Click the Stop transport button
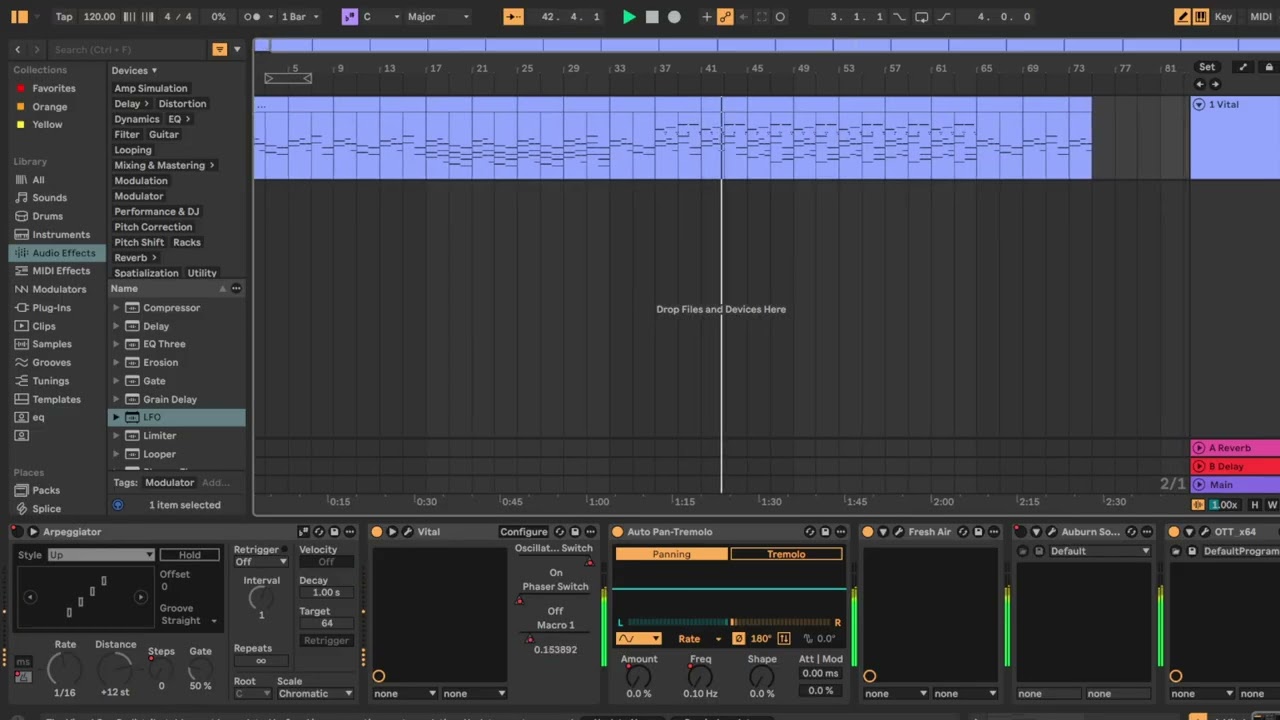The height and width of the screenshot is (720, 1280). 652,17
